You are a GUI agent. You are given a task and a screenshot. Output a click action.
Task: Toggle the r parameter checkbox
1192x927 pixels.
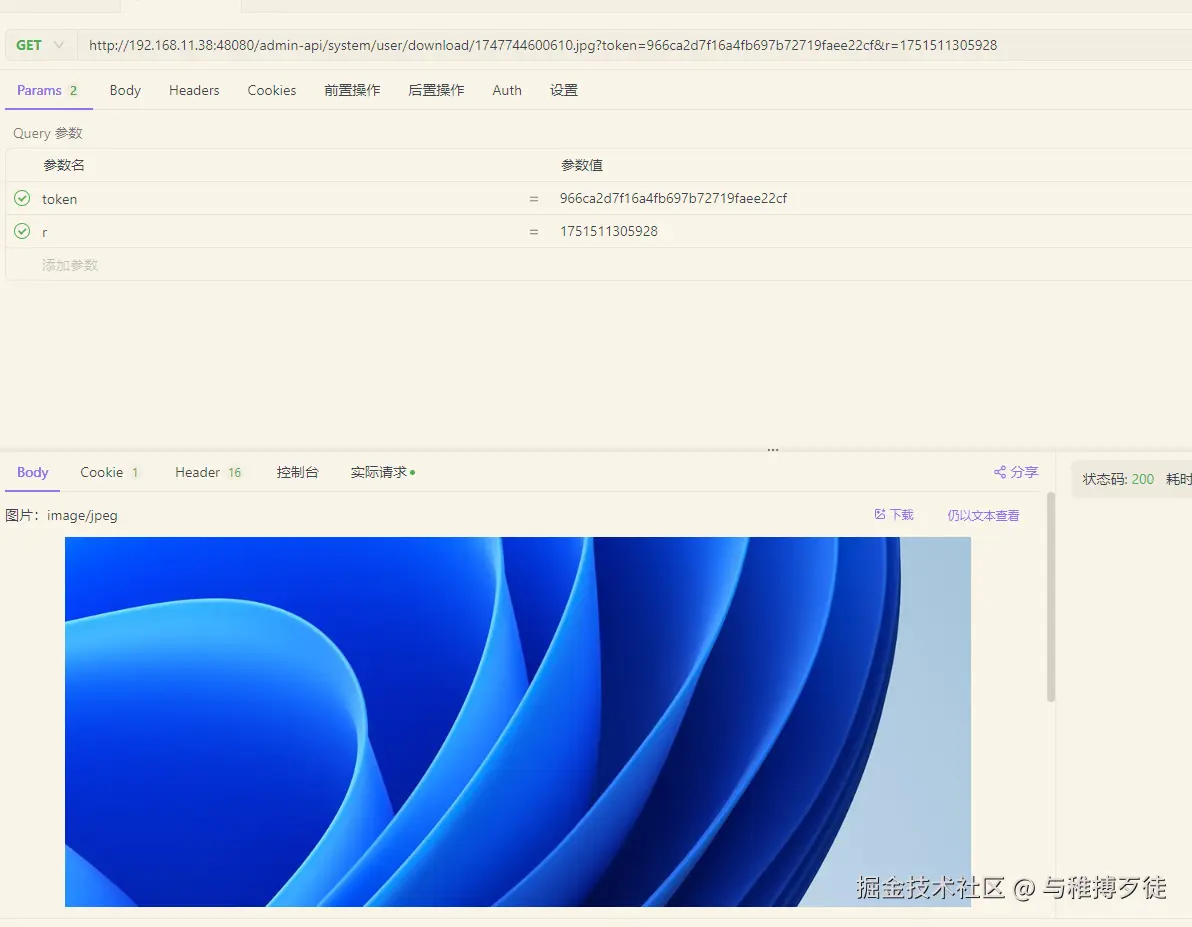tap(22, 231)
